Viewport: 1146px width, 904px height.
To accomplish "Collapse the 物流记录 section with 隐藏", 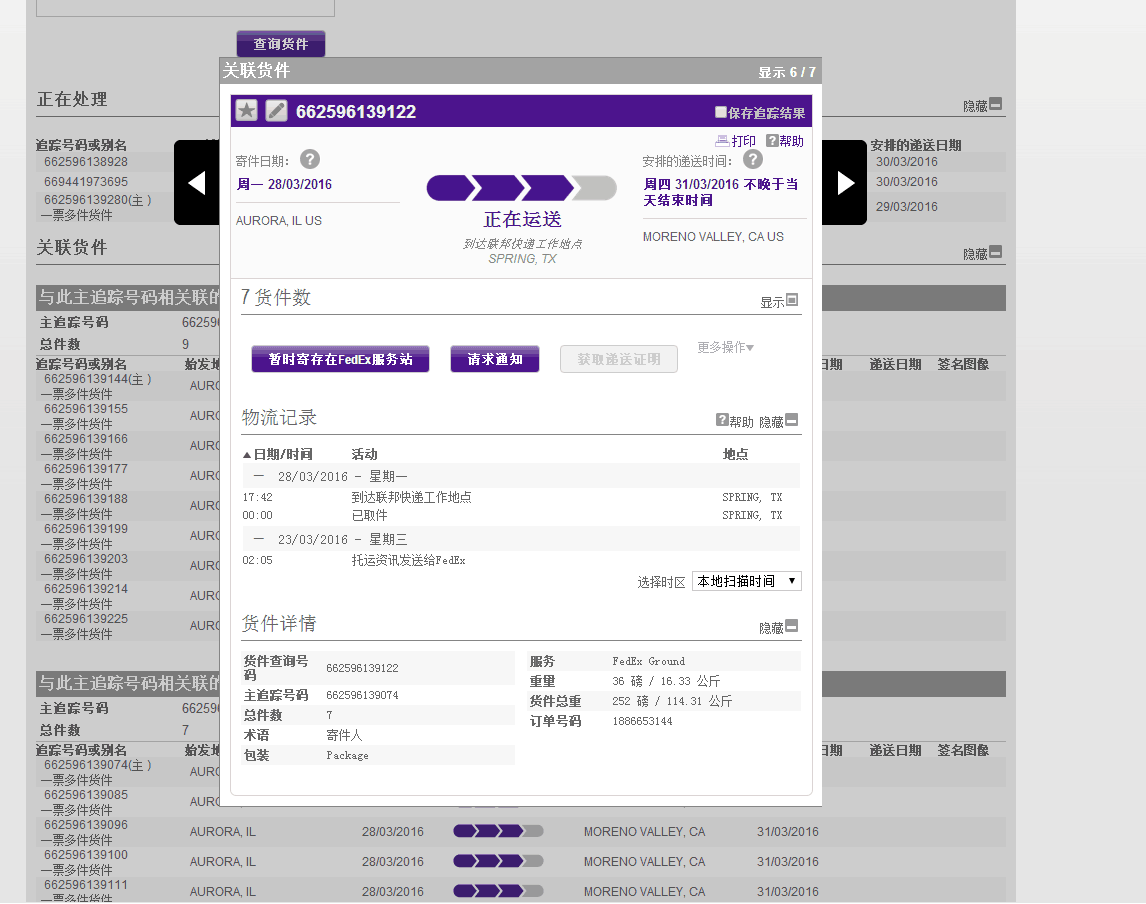I will point(778,421).
